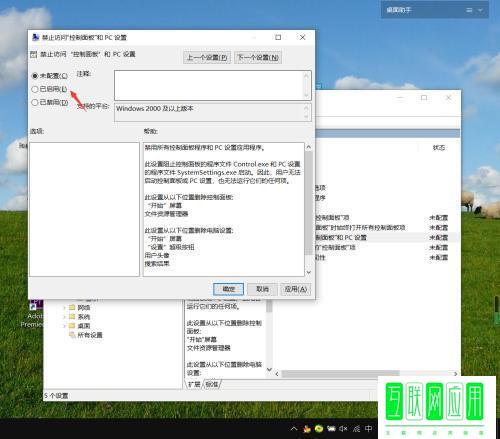Select 所有设置 in the policy tree
This screenshot has width=500, height=439.
coord(86,335)
